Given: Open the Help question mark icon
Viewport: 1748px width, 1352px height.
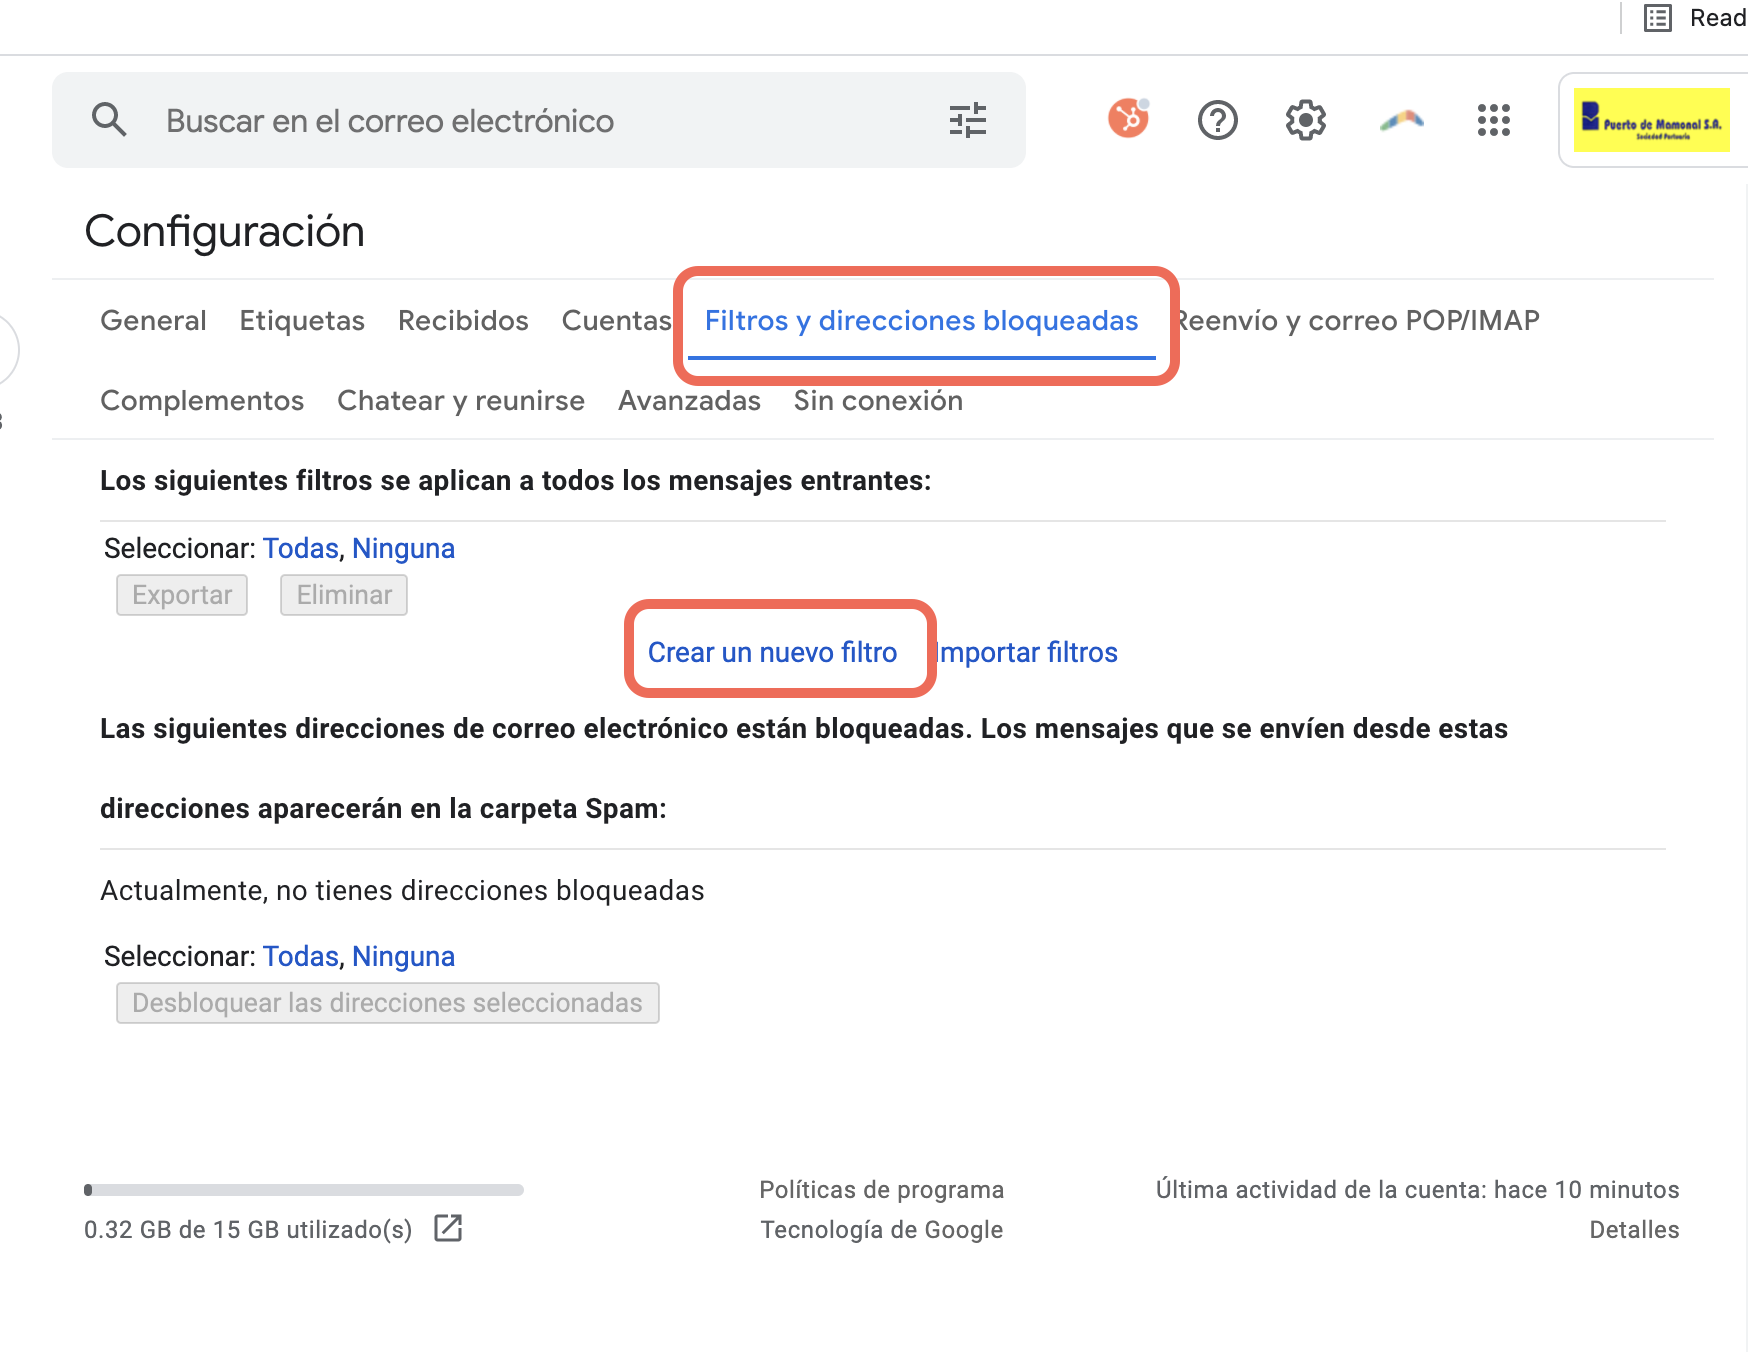Looking at the screenshot, I should (1217, 120).
